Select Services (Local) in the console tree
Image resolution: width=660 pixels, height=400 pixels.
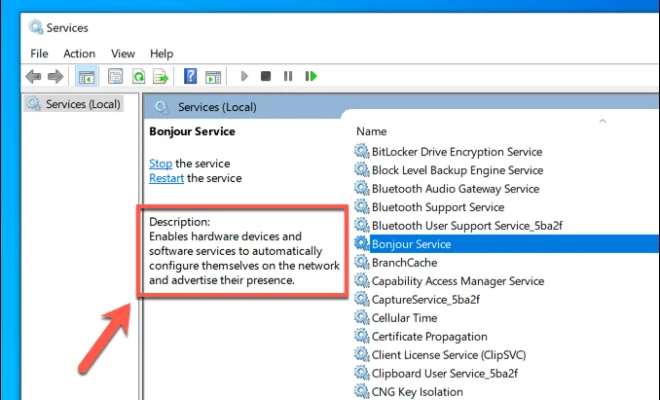click(74, 104)
